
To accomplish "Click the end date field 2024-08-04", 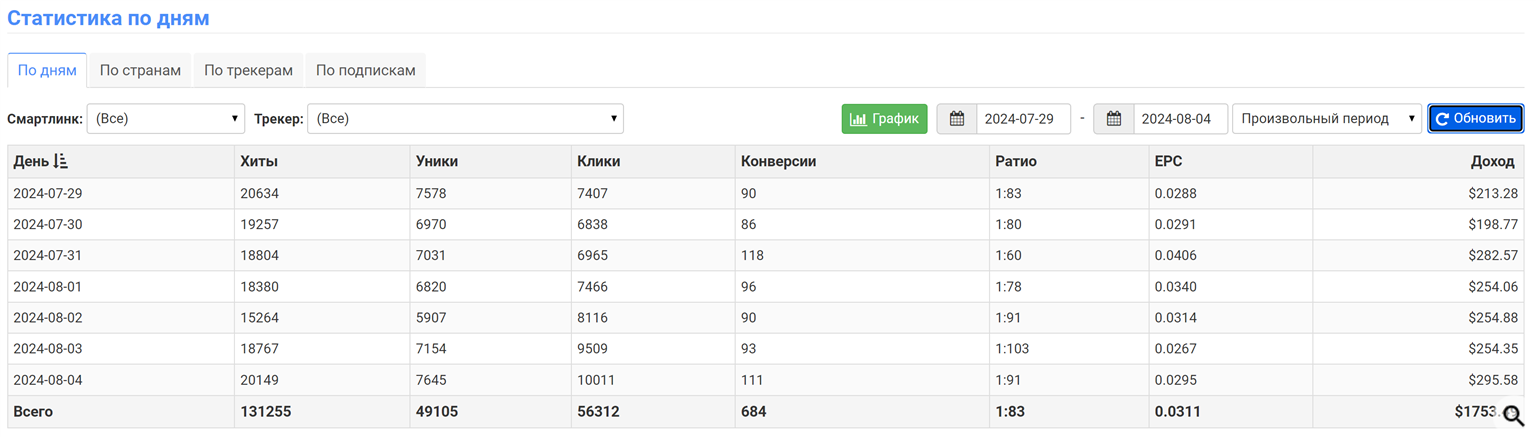I will 1179,119.
